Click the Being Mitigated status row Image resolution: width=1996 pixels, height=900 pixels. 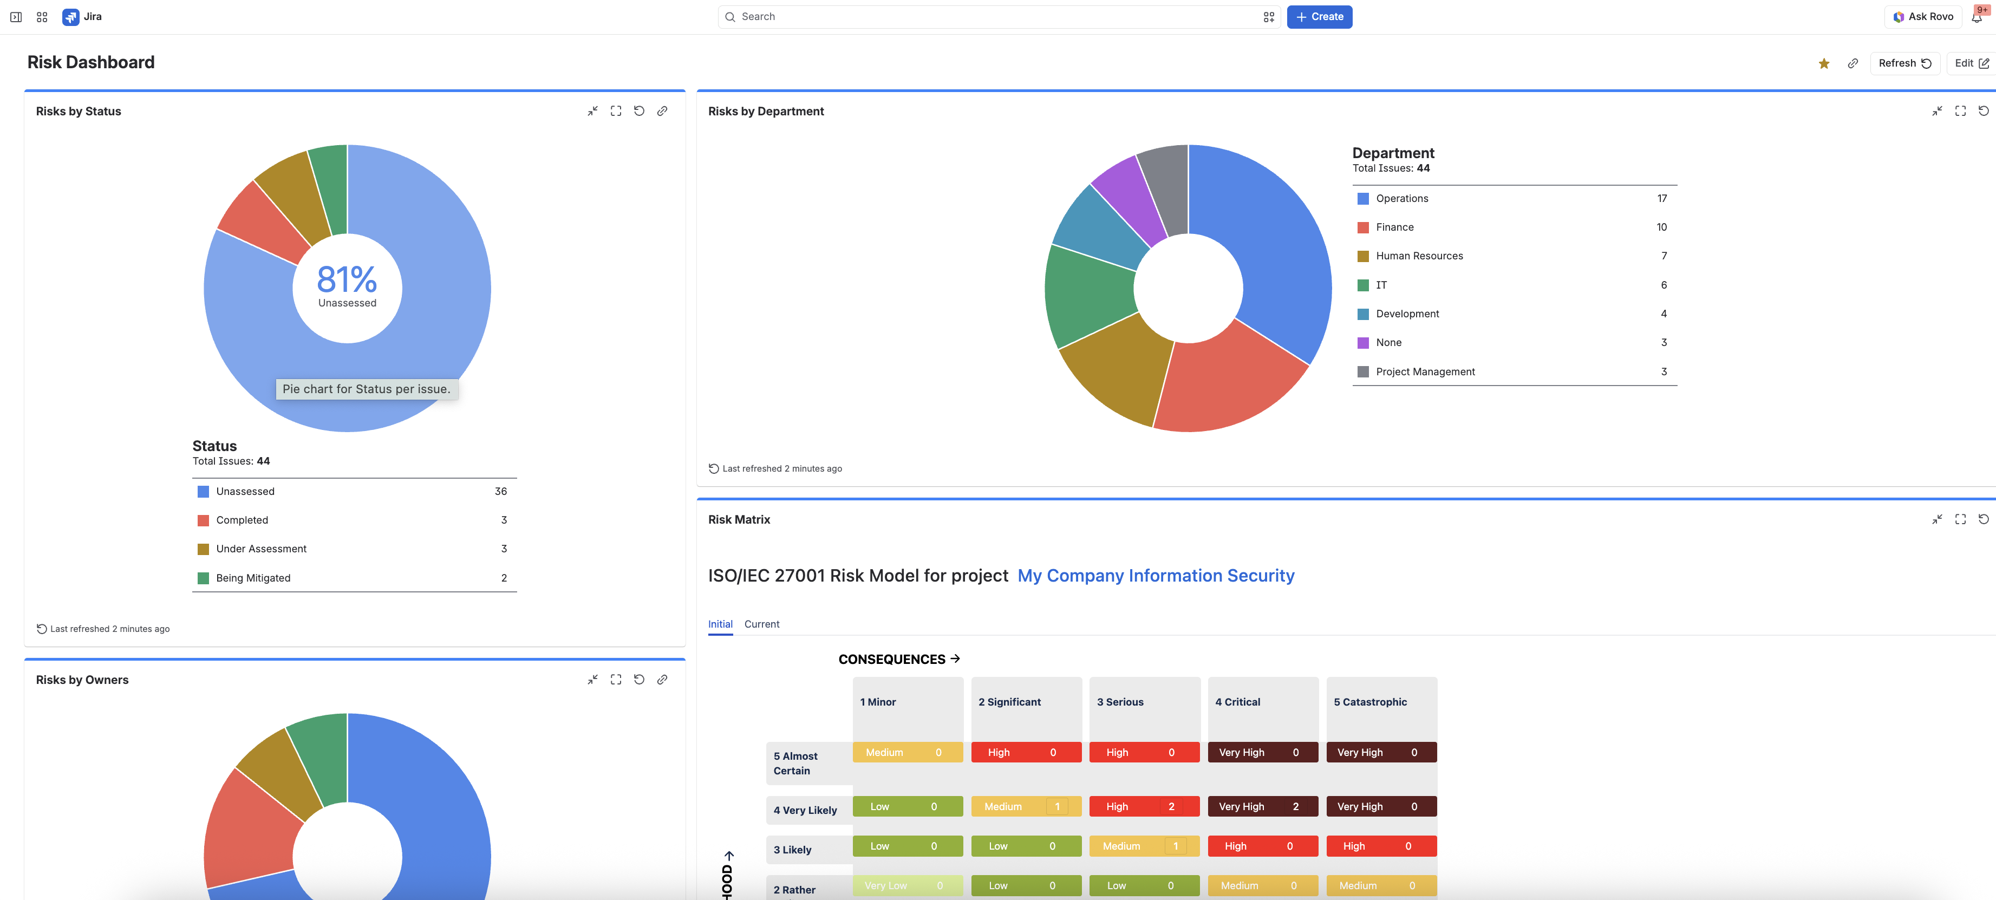click(354, 578)
